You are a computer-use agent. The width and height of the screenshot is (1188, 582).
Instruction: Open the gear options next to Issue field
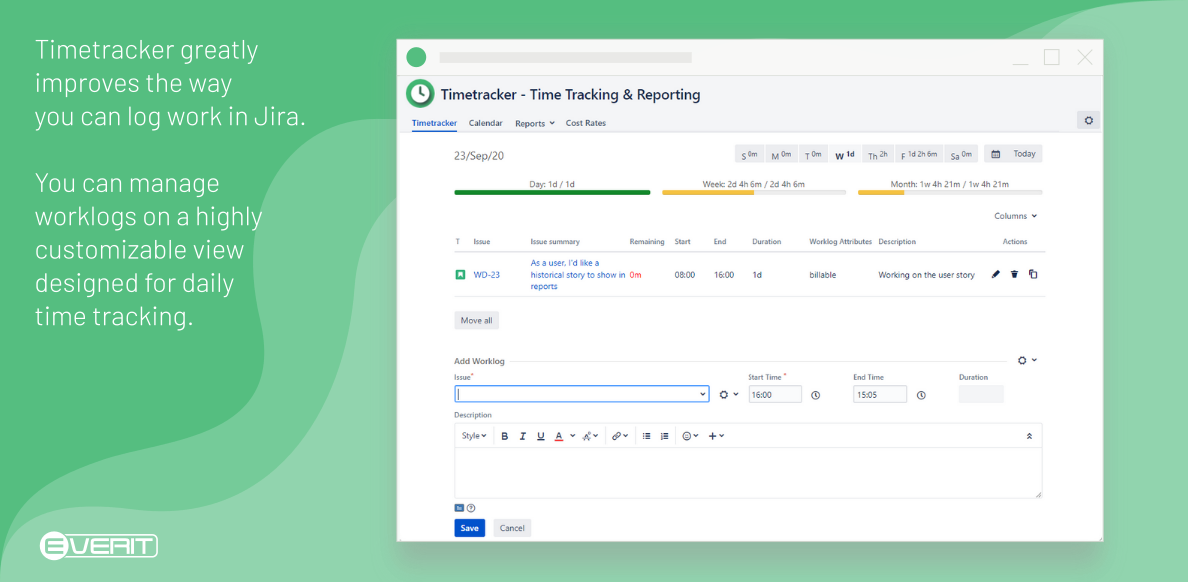(728, 395)
